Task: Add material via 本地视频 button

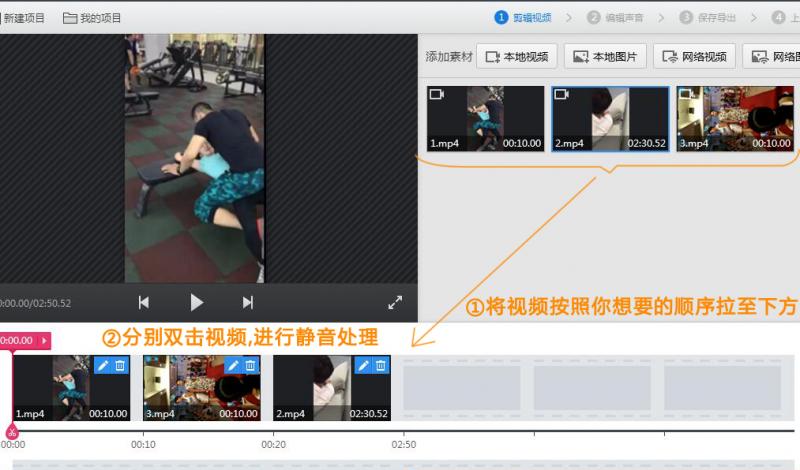Action: 517,57
